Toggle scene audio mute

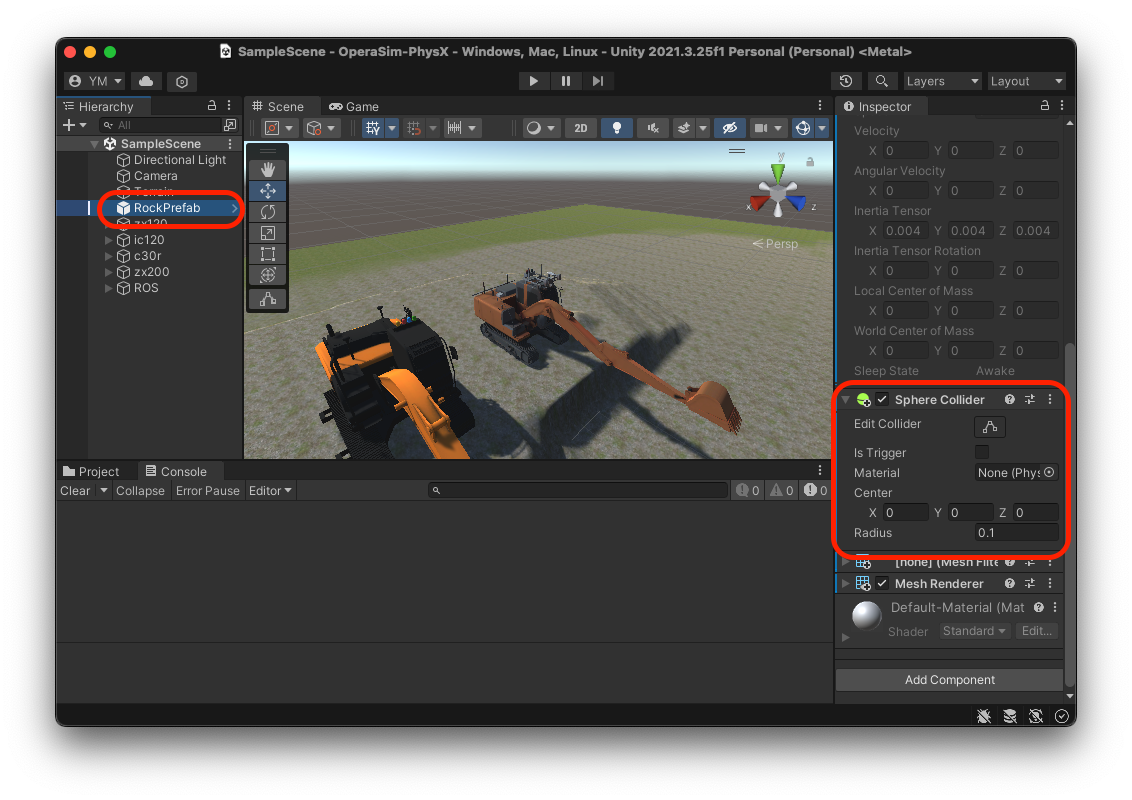653,128
